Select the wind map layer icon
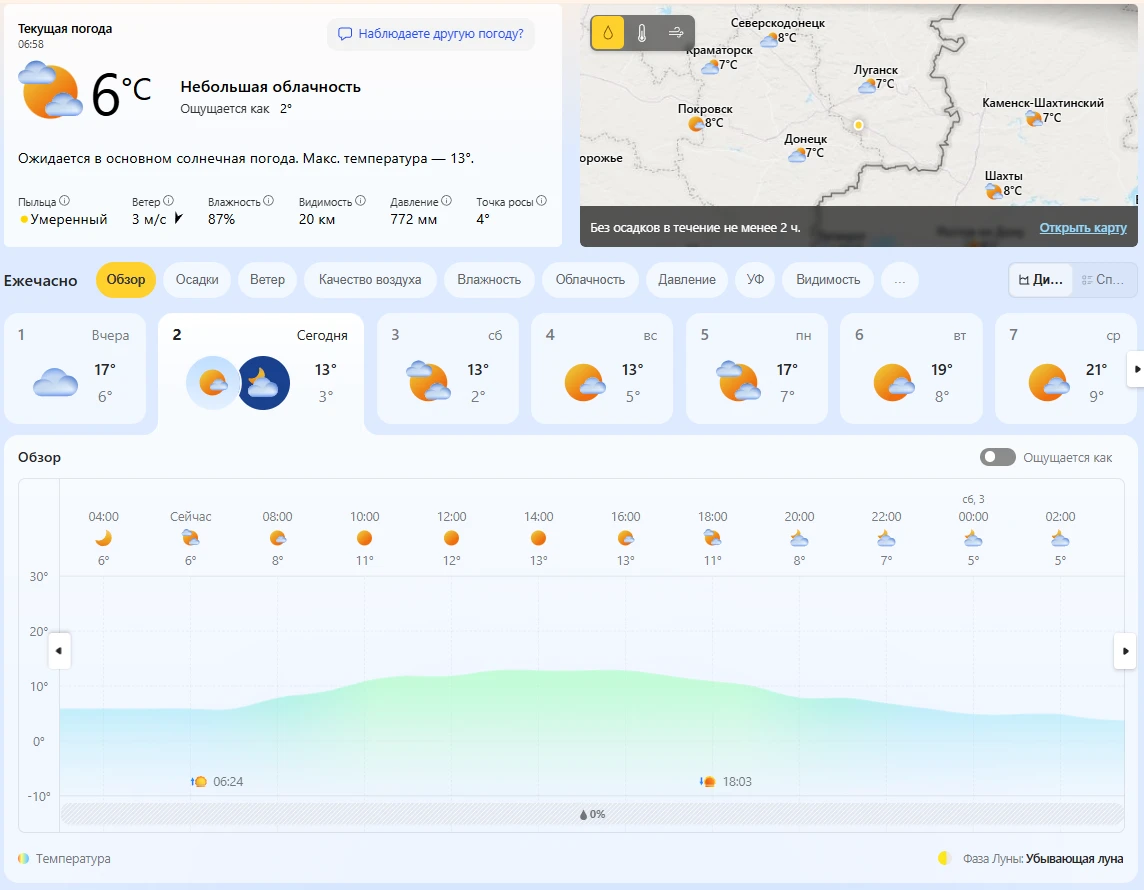1144x890 pixels. coord(676,33)
